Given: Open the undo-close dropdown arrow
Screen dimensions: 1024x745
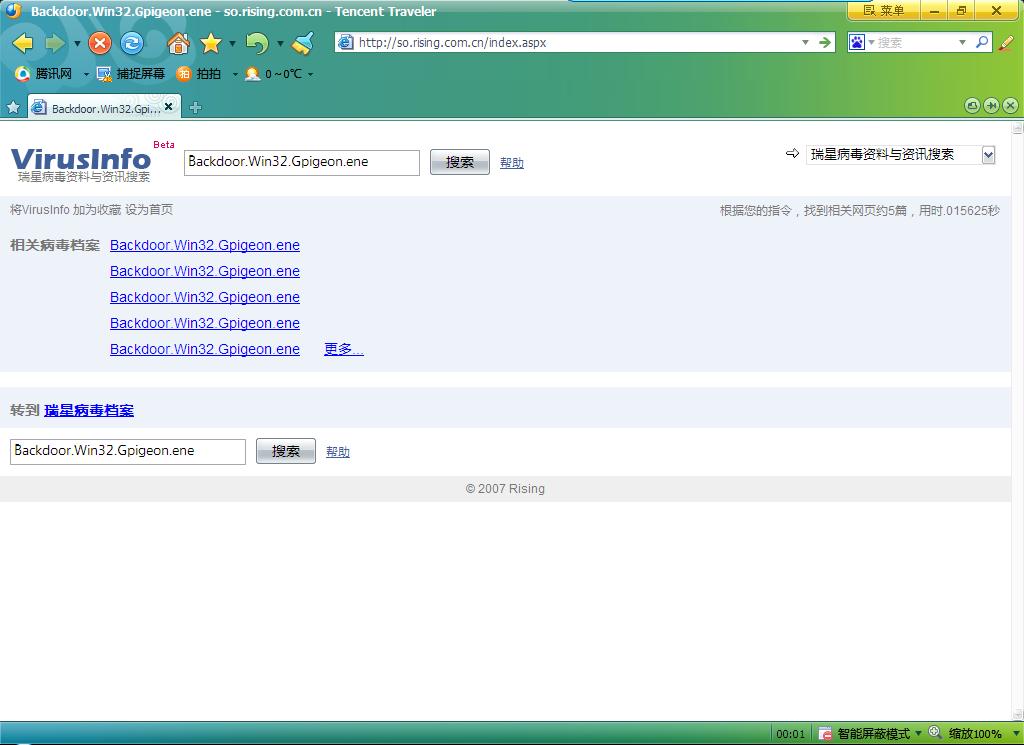Looking at the screenshot, I should click(280, 44).
